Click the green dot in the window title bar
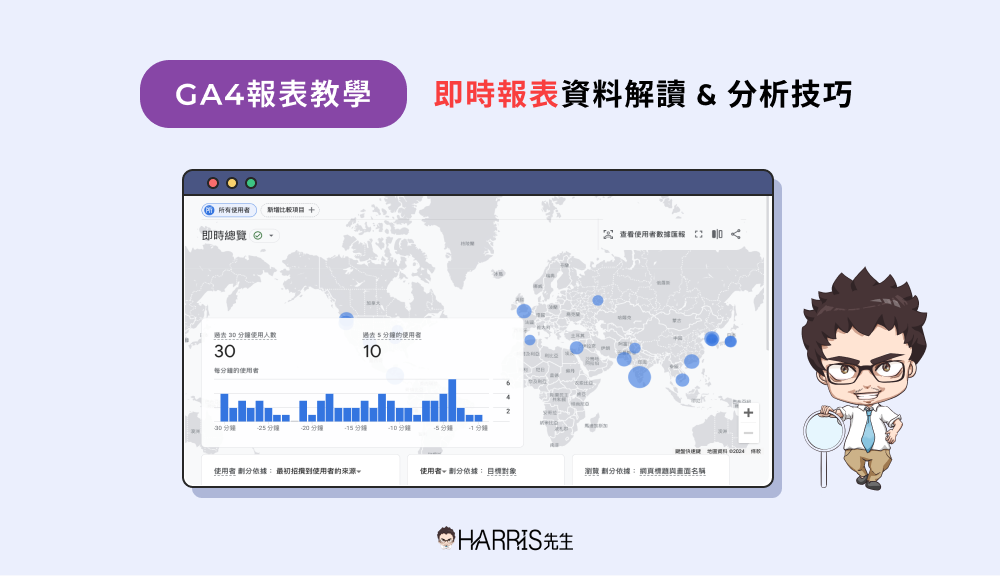Viewport: 1000px width, 576px height. click(x=251, y=183)
